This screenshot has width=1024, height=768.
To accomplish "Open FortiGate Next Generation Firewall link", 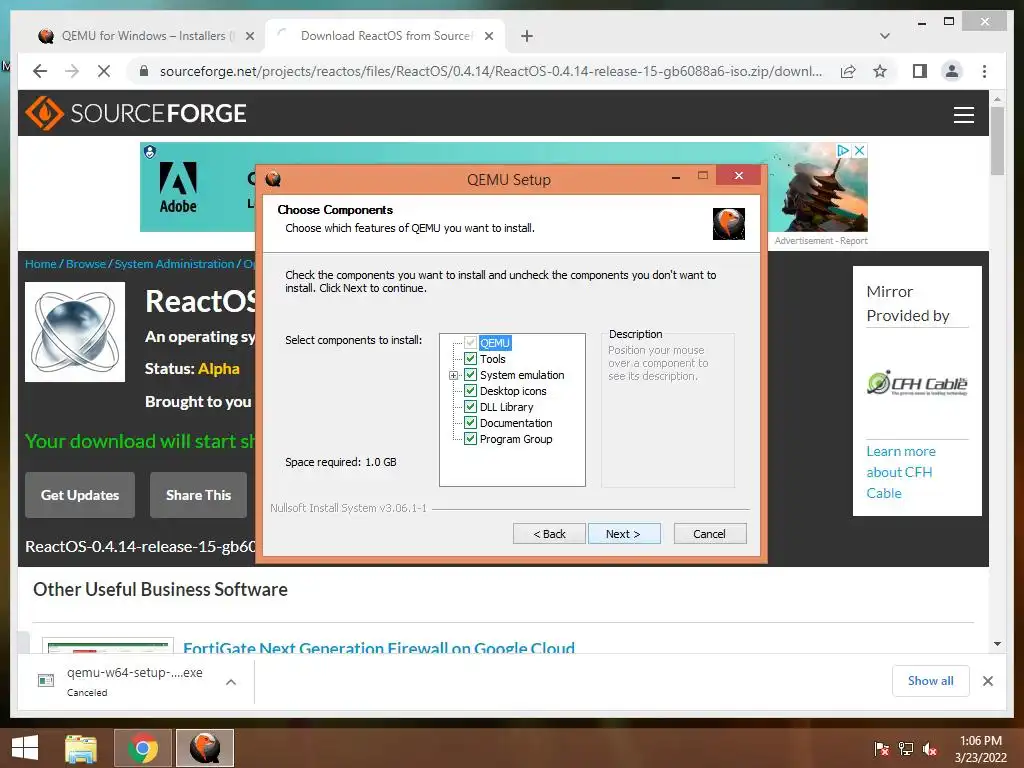I will (379, 647).
